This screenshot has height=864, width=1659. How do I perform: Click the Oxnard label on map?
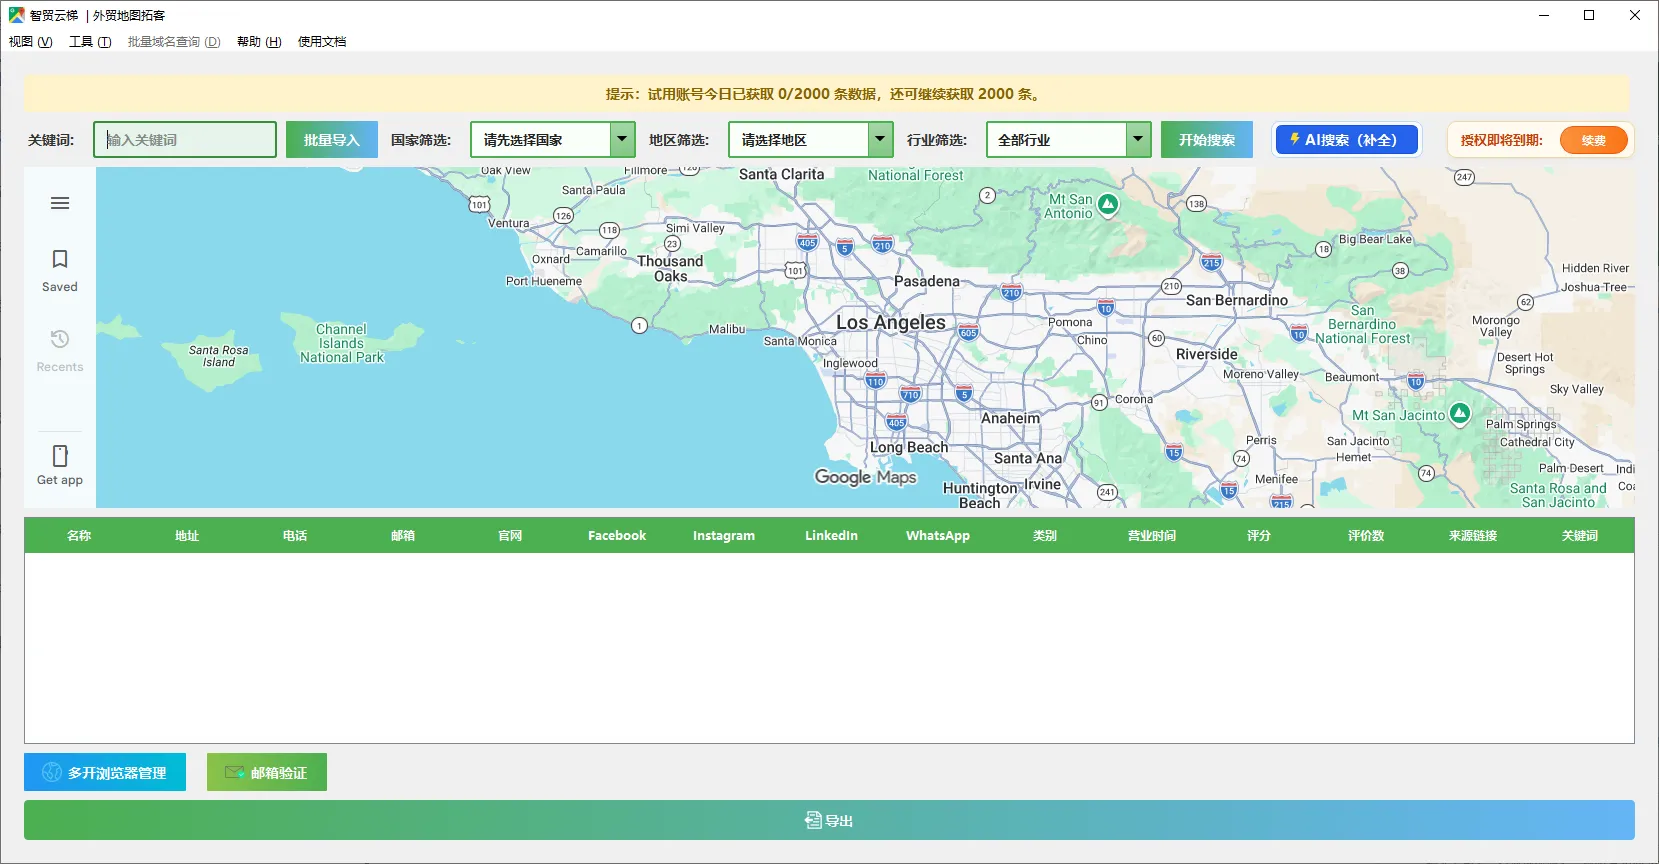pos(551,259)
